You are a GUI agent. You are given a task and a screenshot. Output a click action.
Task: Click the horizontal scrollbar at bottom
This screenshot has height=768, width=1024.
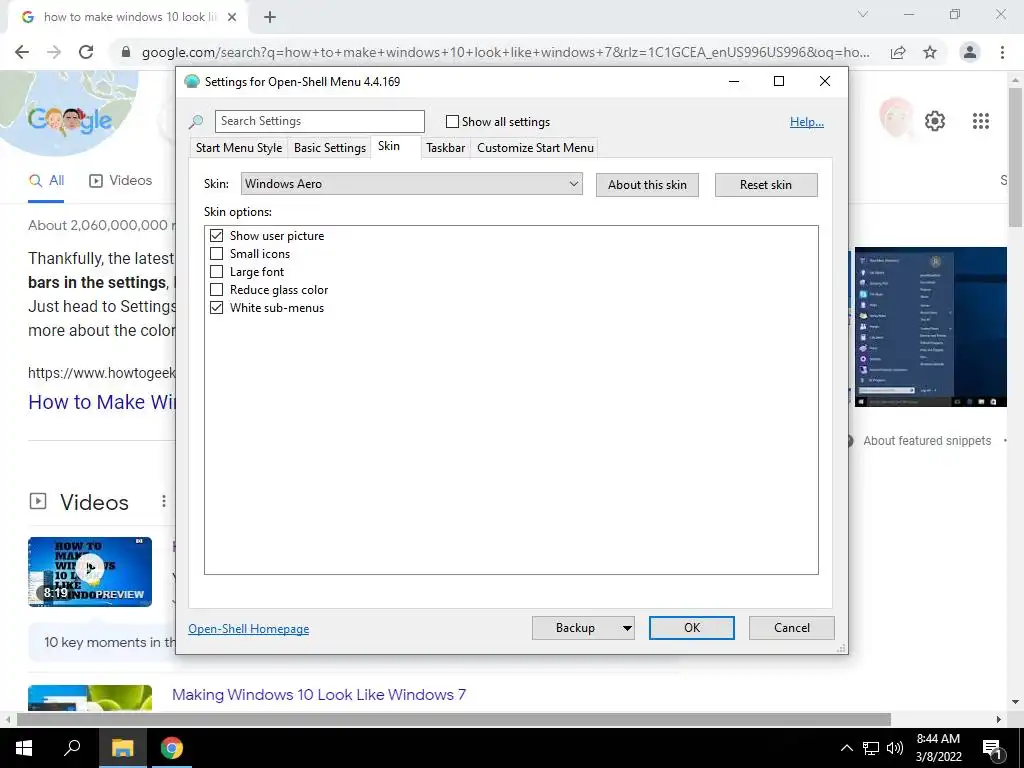[x=454, y=719]
